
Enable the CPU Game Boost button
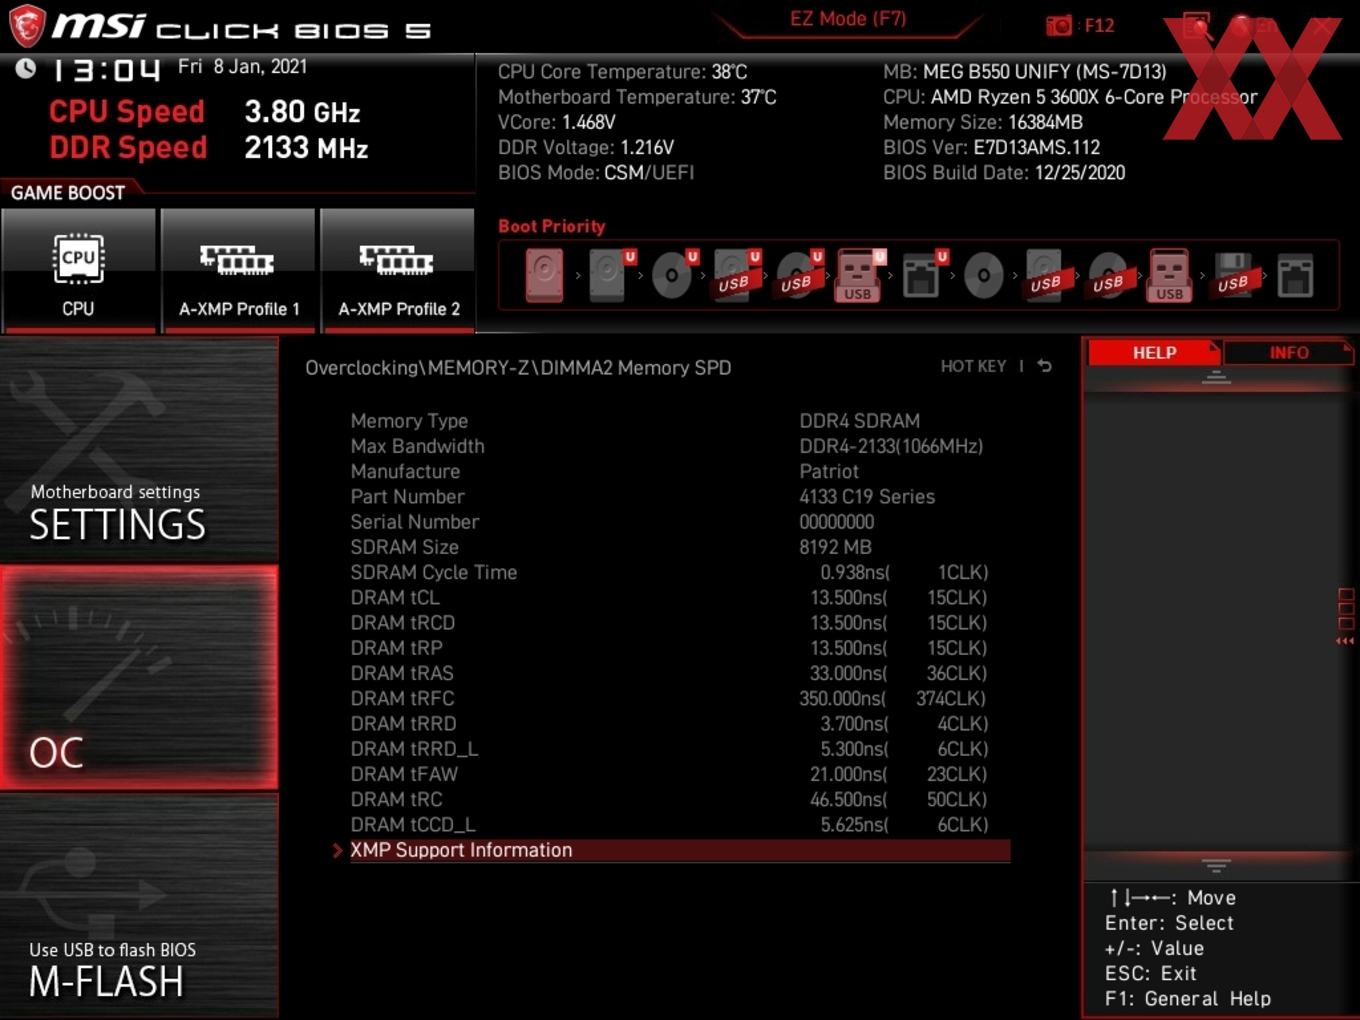click(79, 270)
